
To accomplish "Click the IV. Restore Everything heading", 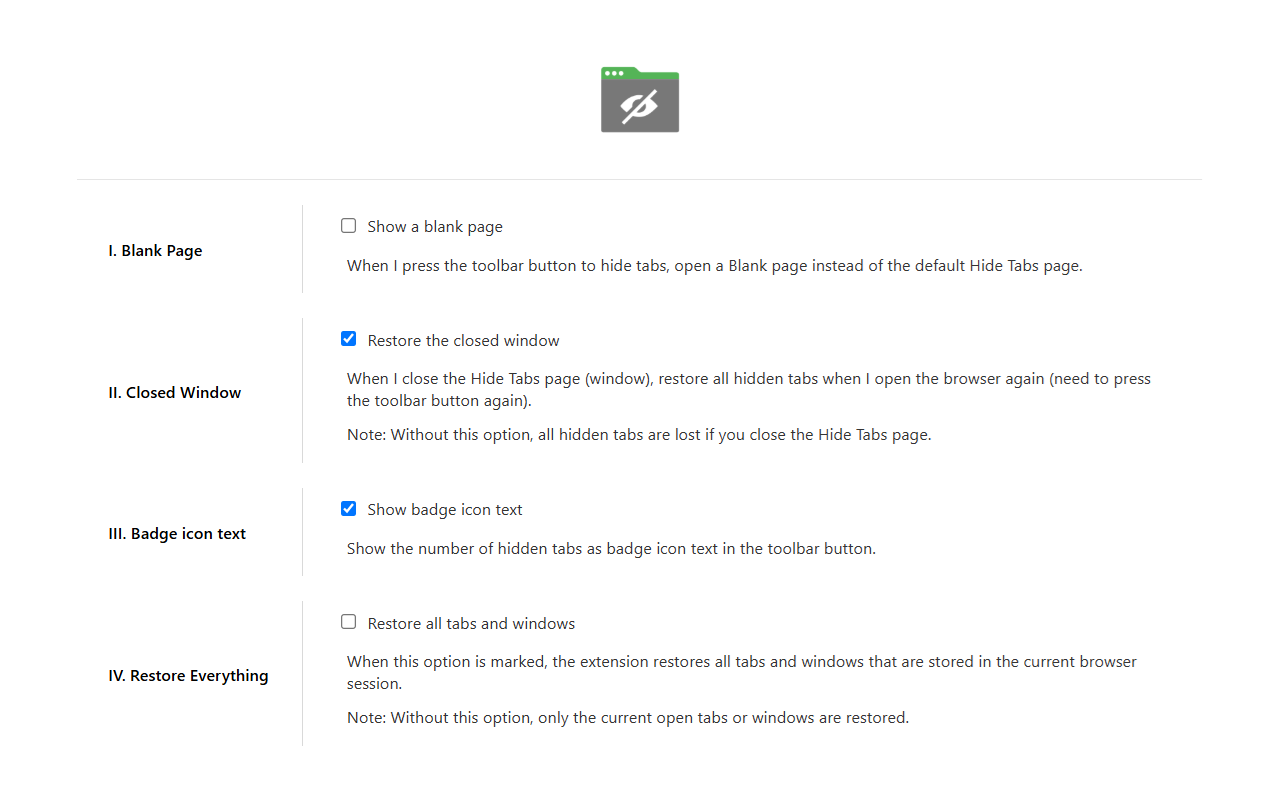I will click(188, 675).
